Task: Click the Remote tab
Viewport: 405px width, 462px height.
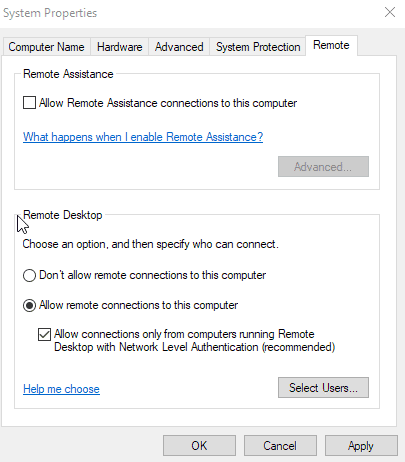Action: tap(331, 45)
